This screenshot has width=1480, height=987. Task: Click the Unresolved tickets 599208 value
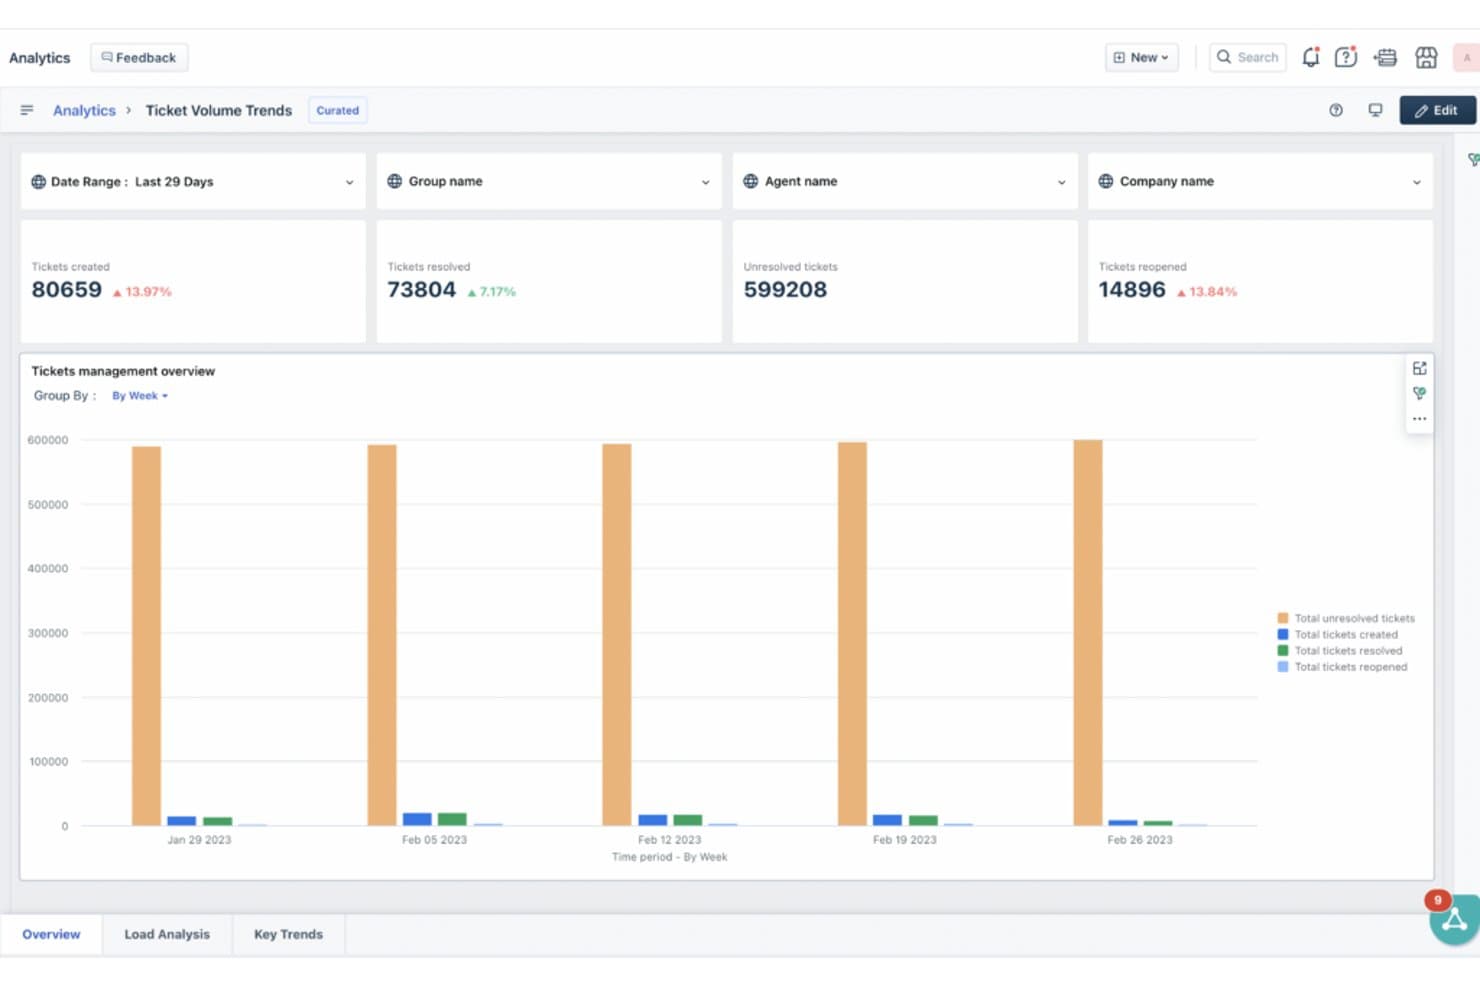(785, 290)
